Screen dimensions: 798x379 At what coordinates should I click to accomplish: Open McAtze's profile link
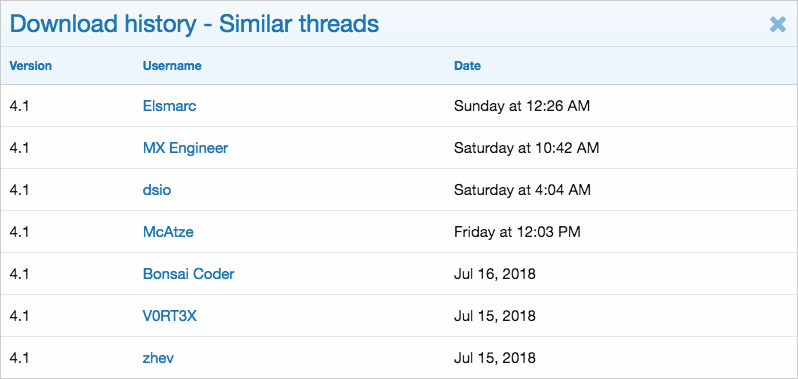(168, 232)
